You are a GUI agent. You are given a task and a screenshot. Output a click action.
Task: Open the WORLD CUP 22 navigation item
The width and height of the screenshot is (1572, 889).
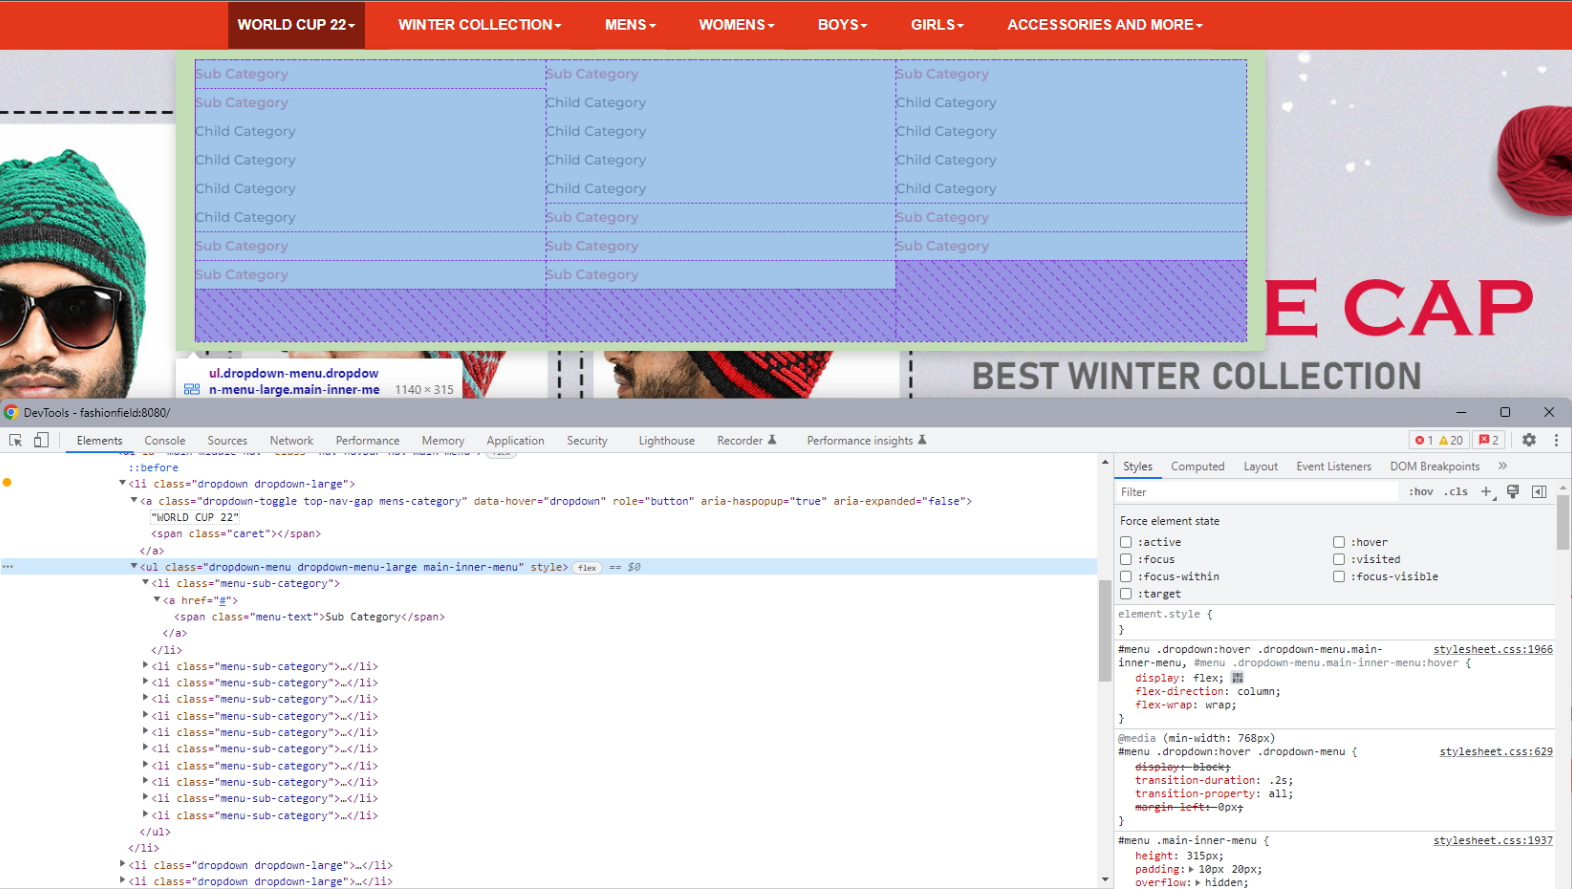[x=296, y=24]
